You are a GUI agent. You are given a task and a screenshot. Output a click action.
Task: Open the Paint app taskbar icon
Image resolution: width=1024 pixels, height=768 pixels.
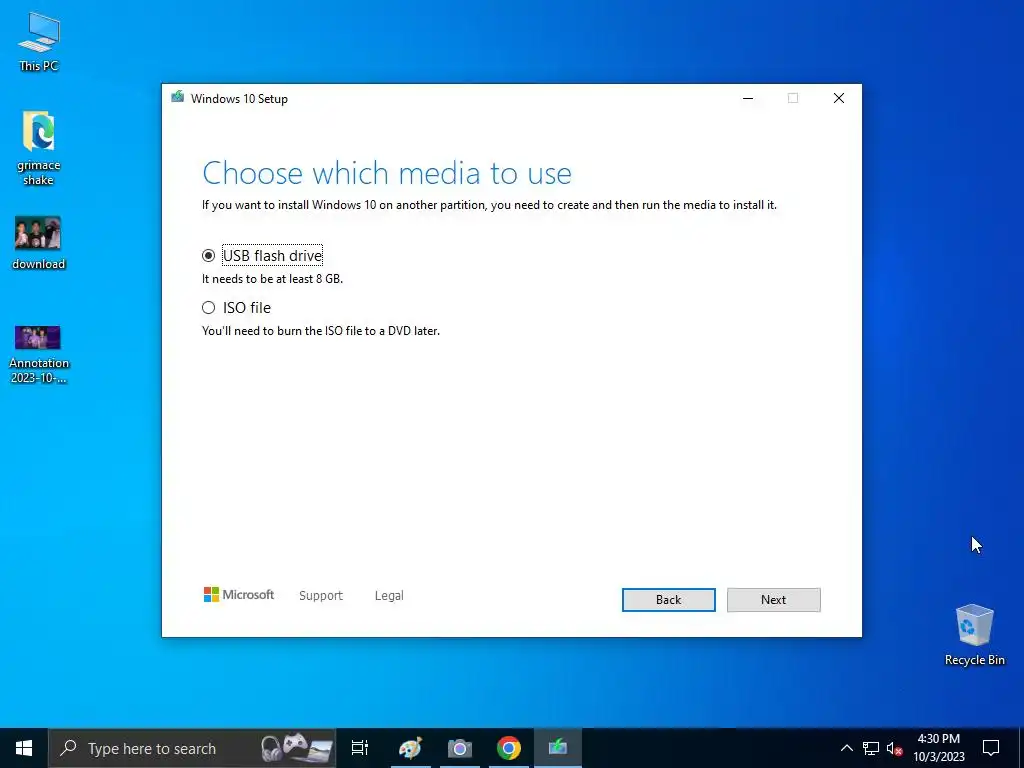tap(410, 748)
